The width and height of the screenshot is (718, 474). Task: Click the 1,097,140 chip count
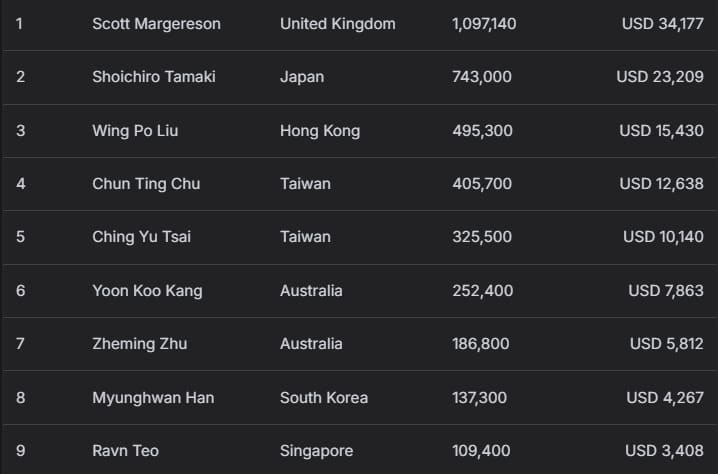tap(484, 23)
